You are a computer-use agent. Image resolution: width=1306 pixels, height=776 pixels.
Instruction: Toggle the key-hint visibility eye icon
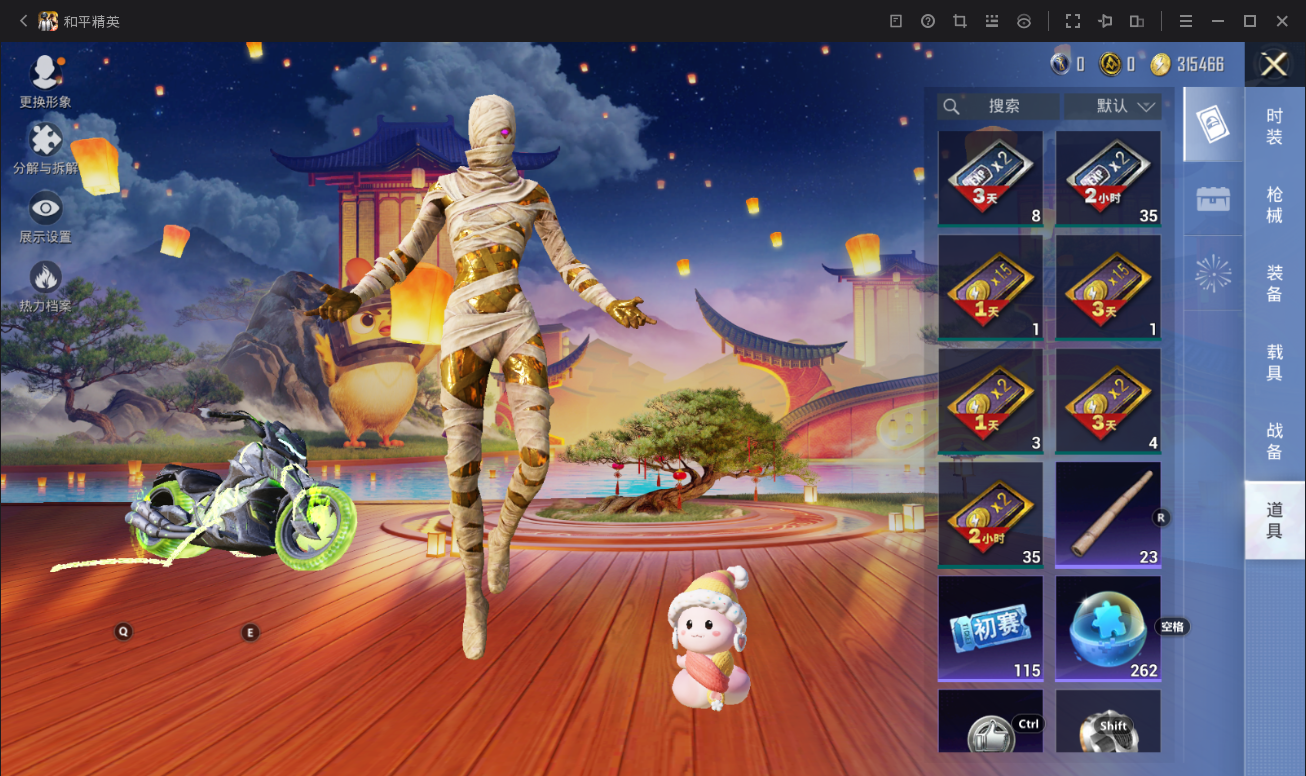click(x=1024, y=21)
